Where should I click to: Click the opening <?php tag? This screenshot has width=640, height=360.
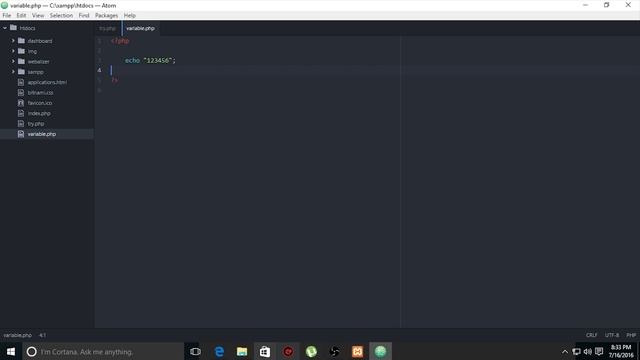click(x=120, y=41)
